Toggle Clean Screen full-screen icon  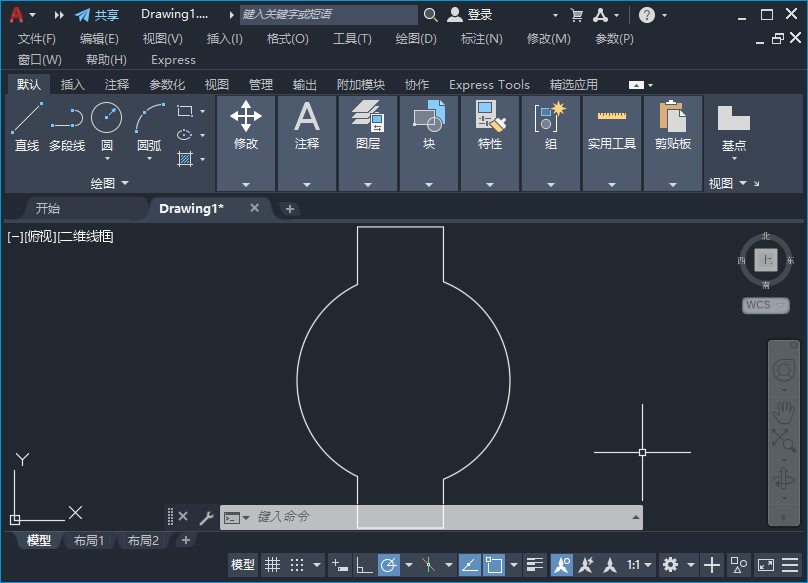pos(766,565)
